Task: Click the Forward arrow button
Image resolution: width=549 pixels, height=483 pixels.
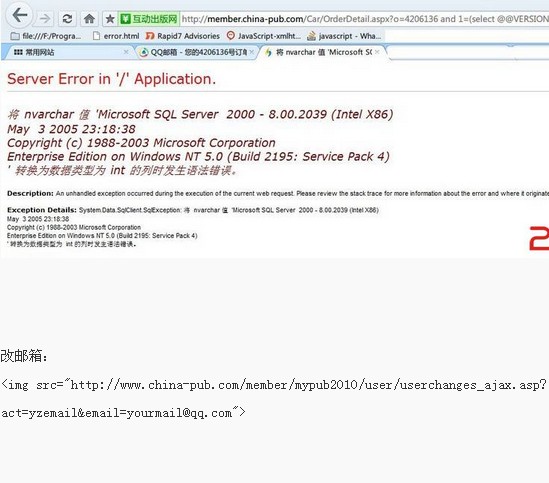Action: [44, 18]
